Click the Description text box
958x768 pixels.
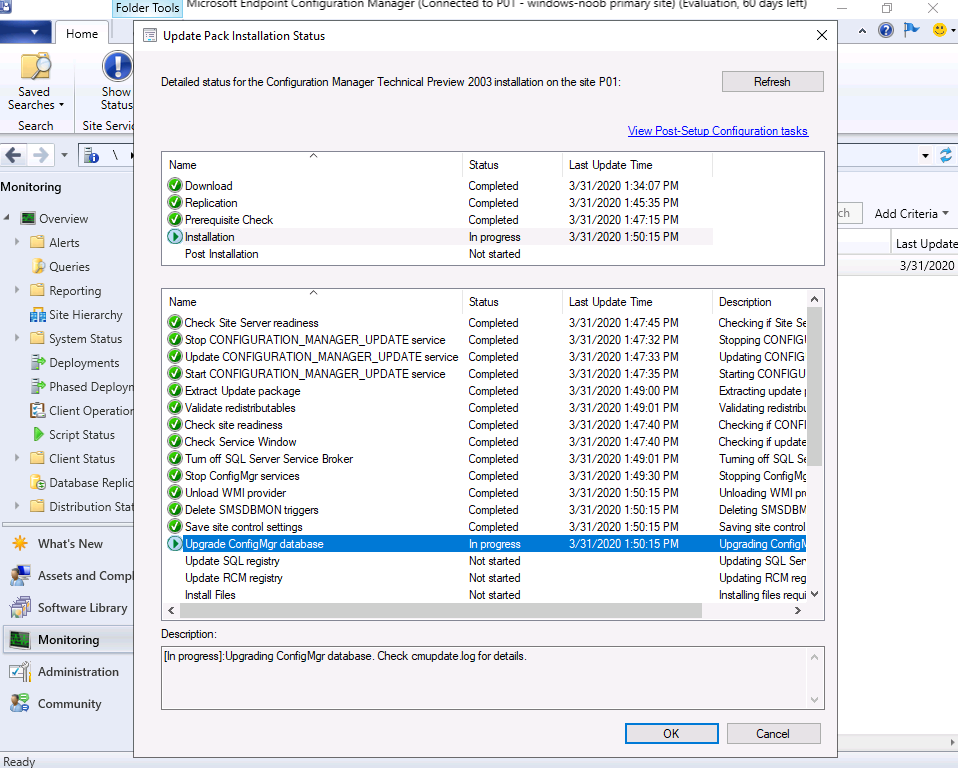(x=492, y=678)
